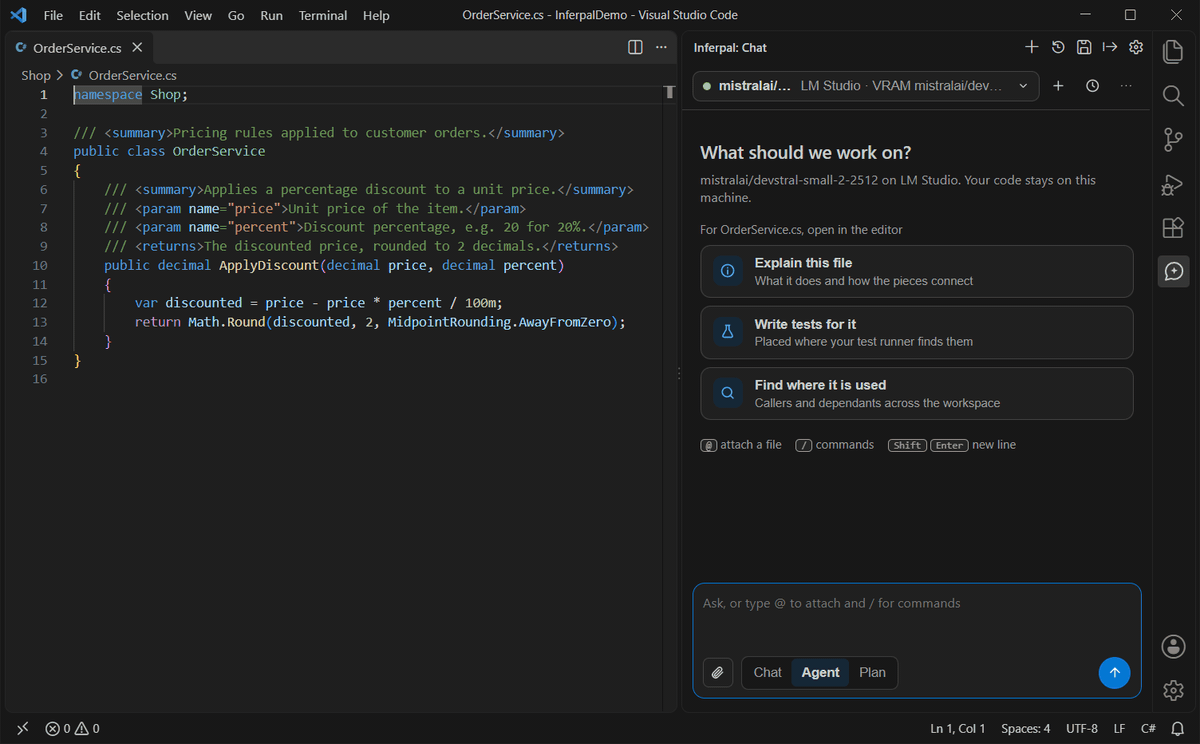The width and height of the screenshot is (1200, 744).
Task: Click the '/ commands' hint text
Action: (834, 444)
